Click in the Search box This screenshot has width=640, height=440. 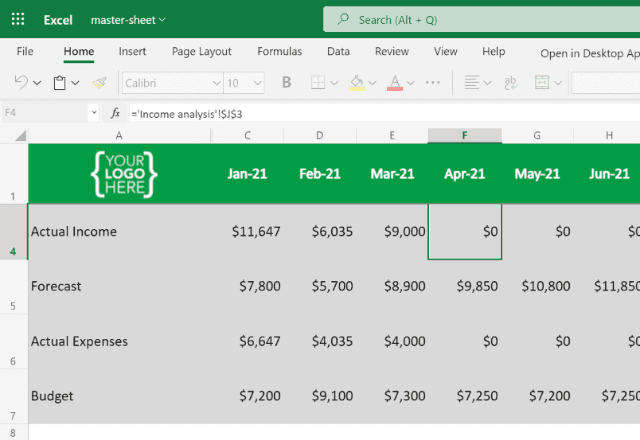pos(482,19)
